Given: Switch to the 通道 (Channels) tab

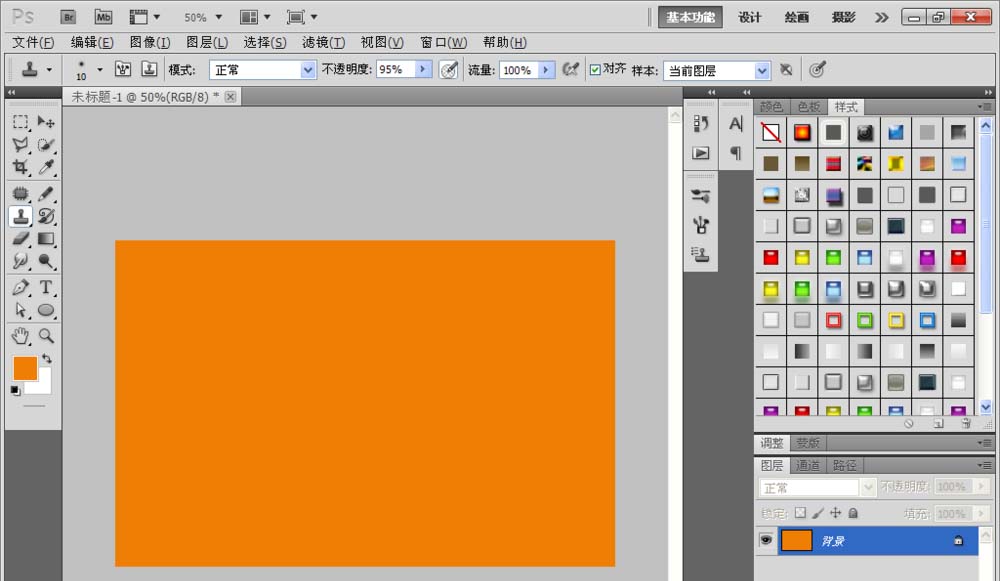Looking at the screenshot, I should (808, 466).
